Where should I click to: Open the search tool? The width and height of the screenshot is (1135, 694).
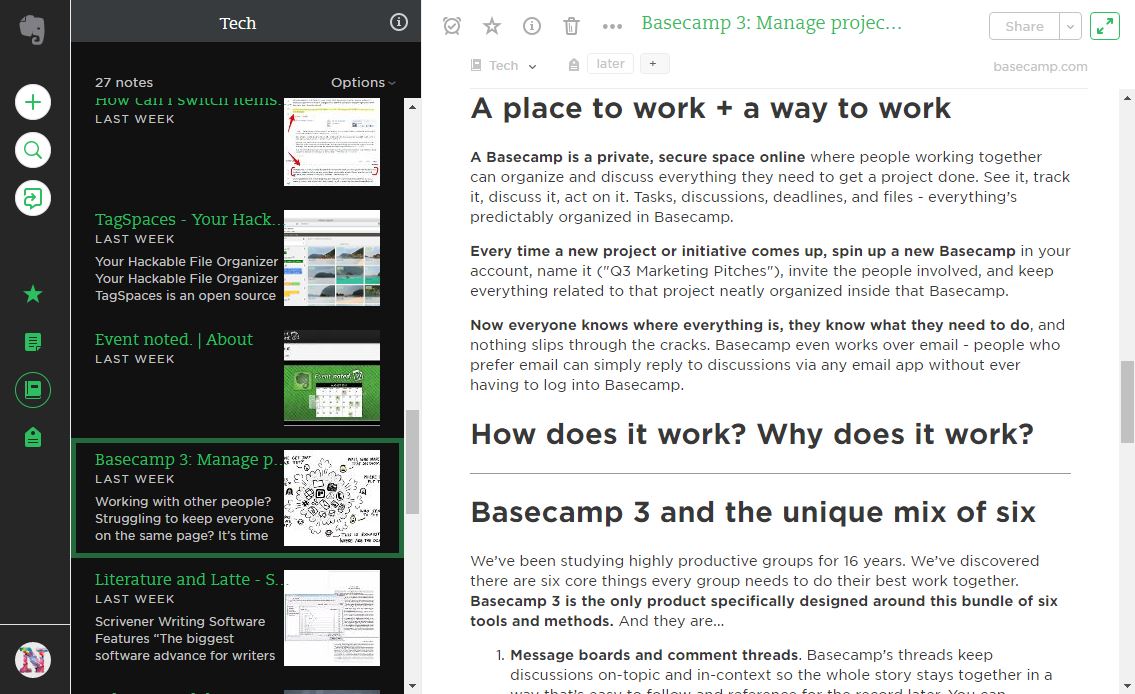tap(33, 150)
